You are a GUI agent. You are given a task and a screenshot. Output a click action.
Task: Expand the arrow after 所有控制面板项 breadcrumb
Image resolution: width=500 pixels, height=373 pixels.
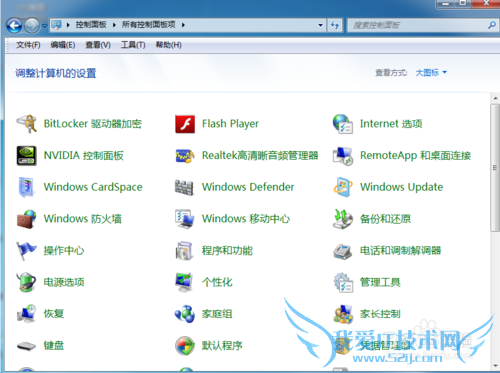[183, 25]
